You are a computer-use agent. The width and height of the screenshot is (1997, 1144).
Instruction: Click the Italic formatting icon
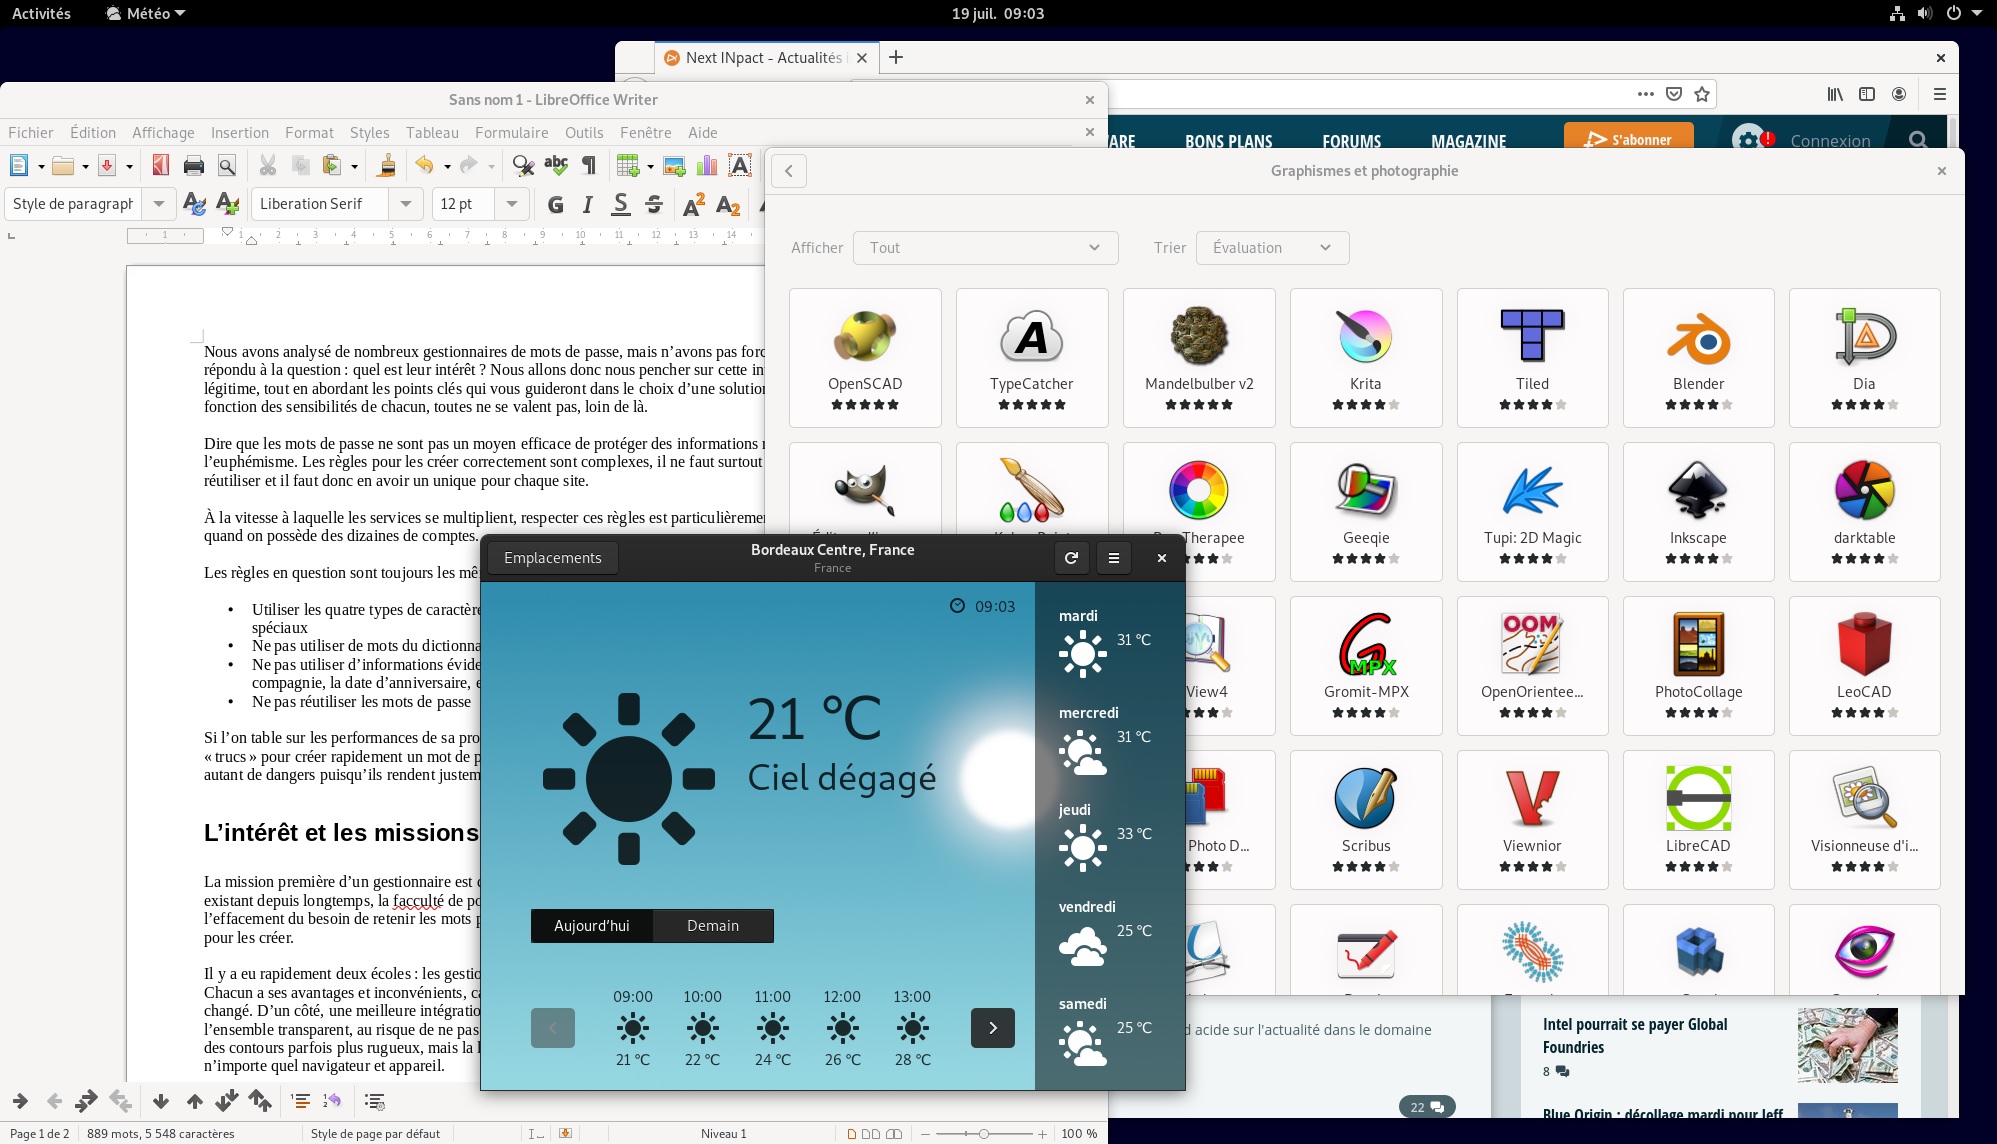[x=588, y=204]
